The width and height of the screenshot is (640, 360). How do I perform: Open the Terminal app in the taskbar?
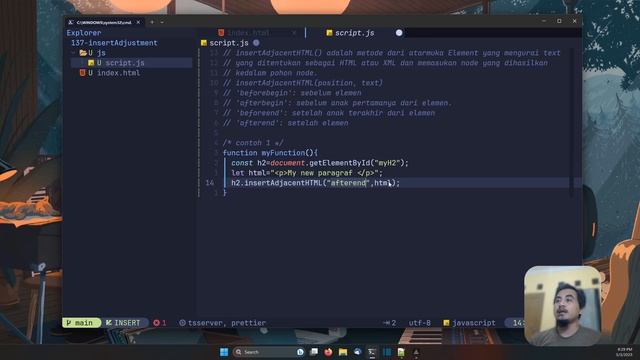[x=372, y=352]
